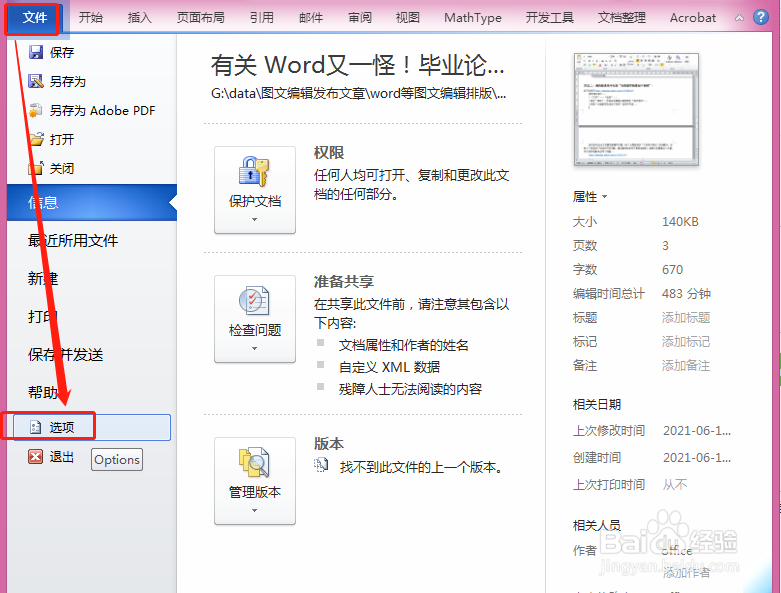
Task: Click the red Exit (退出) icon
Action: [x=35, y=457]
